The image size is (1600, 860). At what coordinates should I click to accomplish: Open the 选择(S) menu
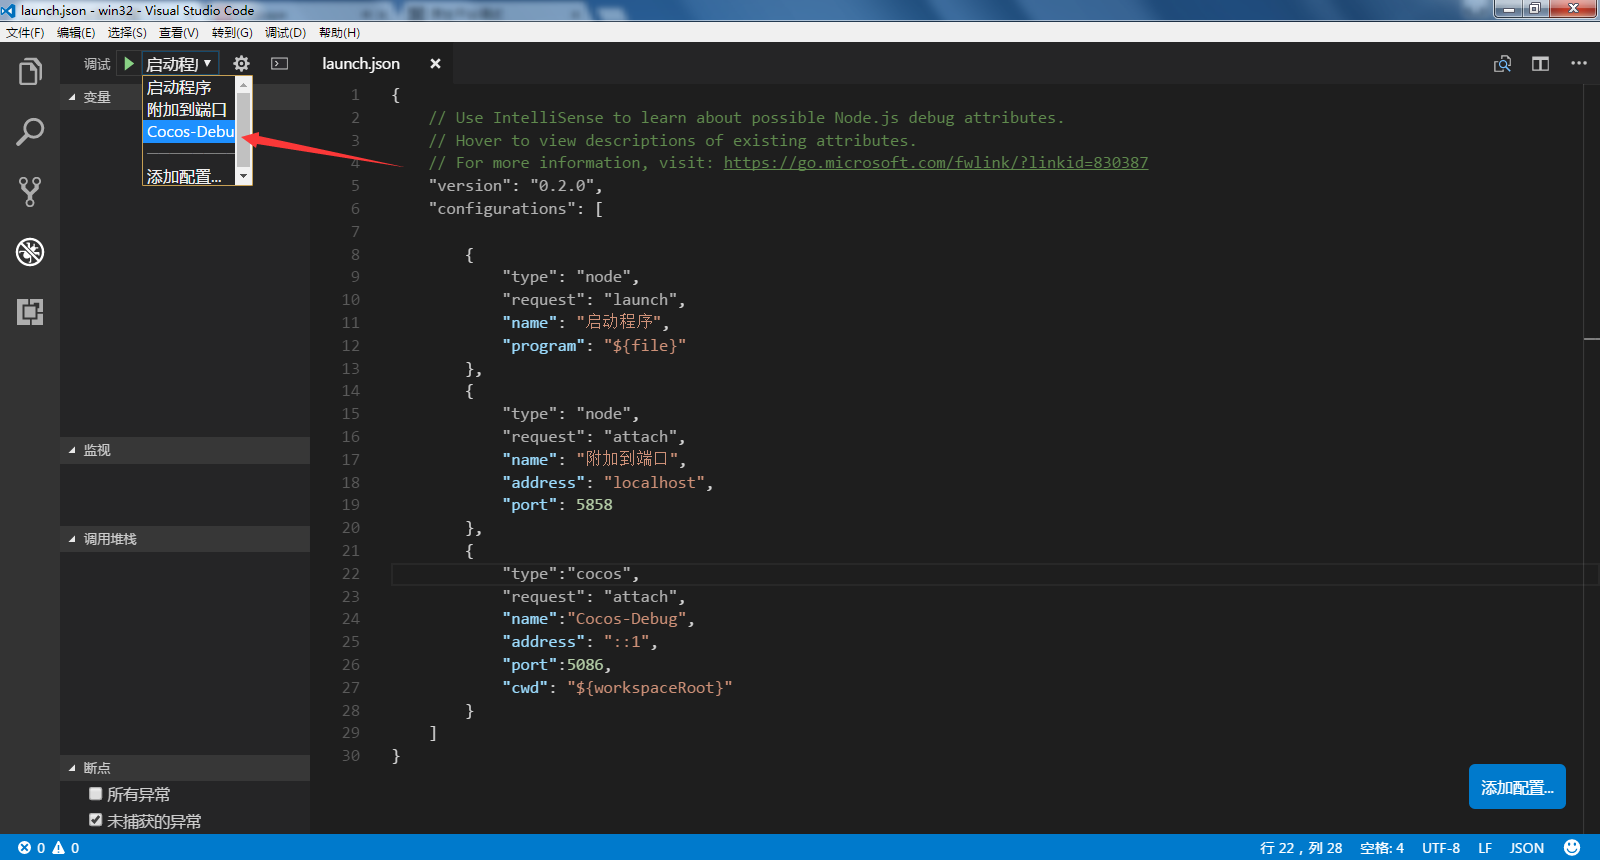pyautogui.click(x=127, y=33)
